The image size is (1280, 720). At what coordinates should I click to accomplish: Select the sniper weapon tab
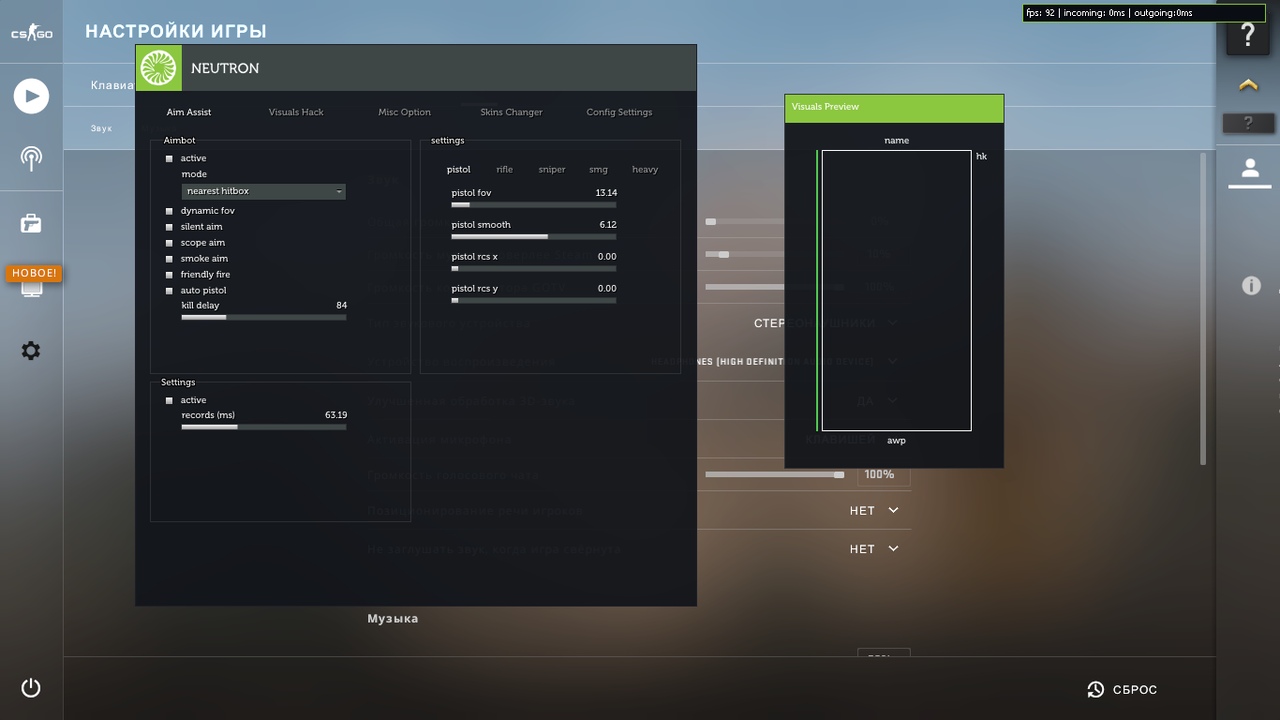[x=552, y=170]
